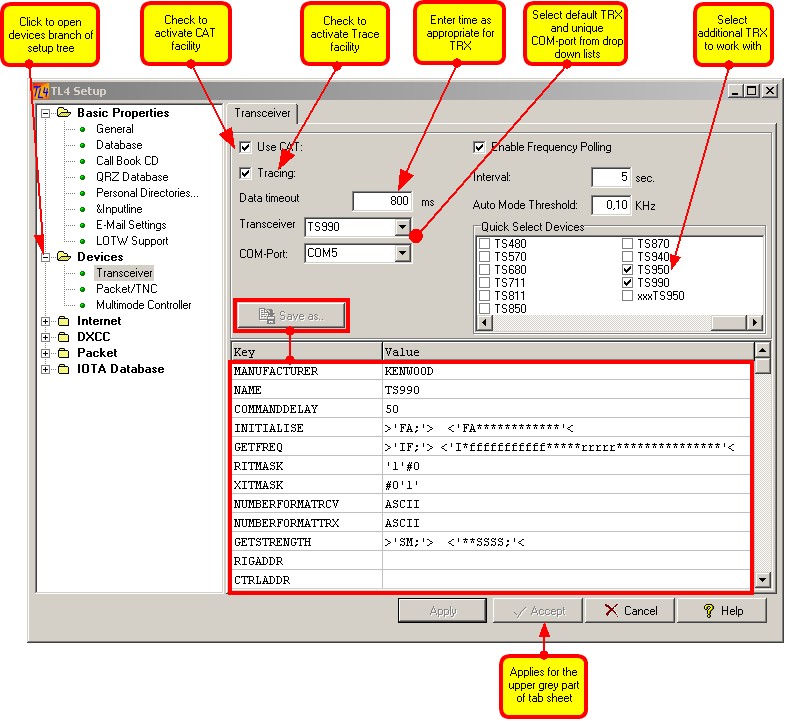This screenshot has width=809, height=721.
Task: Toggle the Use CAT checkbox
Action: [x=245, y=147]
